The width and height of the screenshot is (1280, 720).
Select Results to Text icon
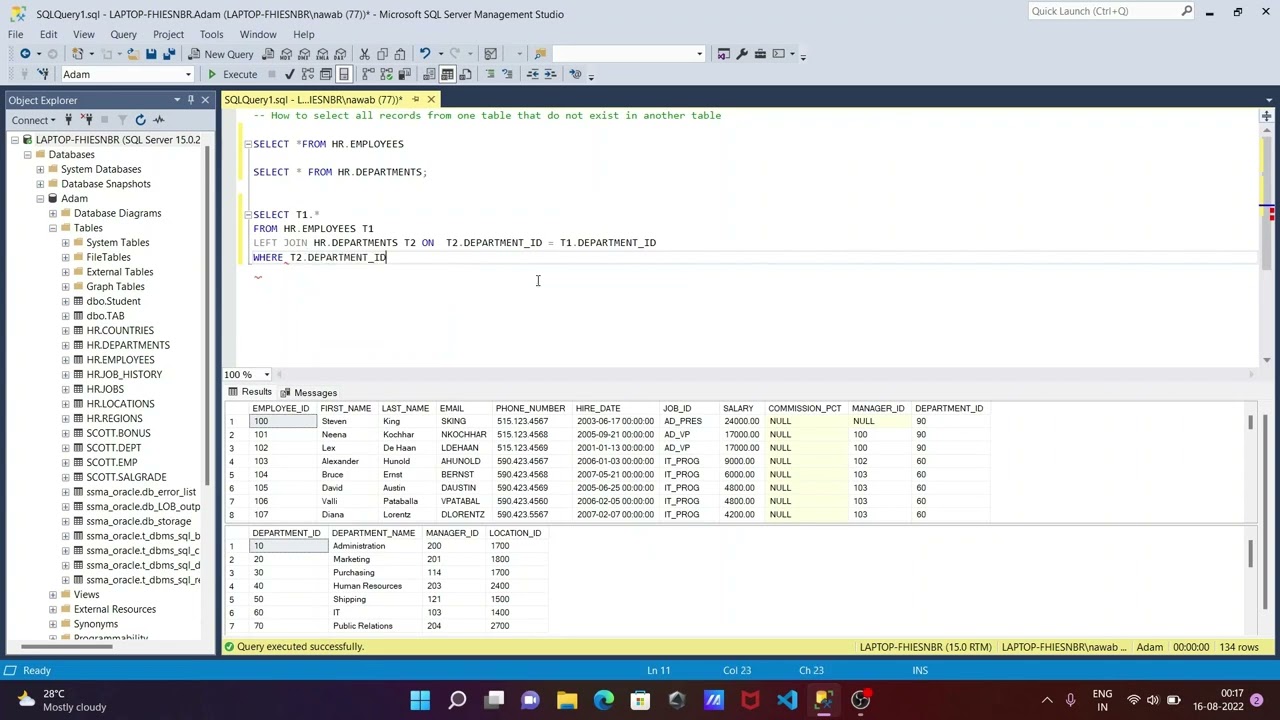[429, 74]
